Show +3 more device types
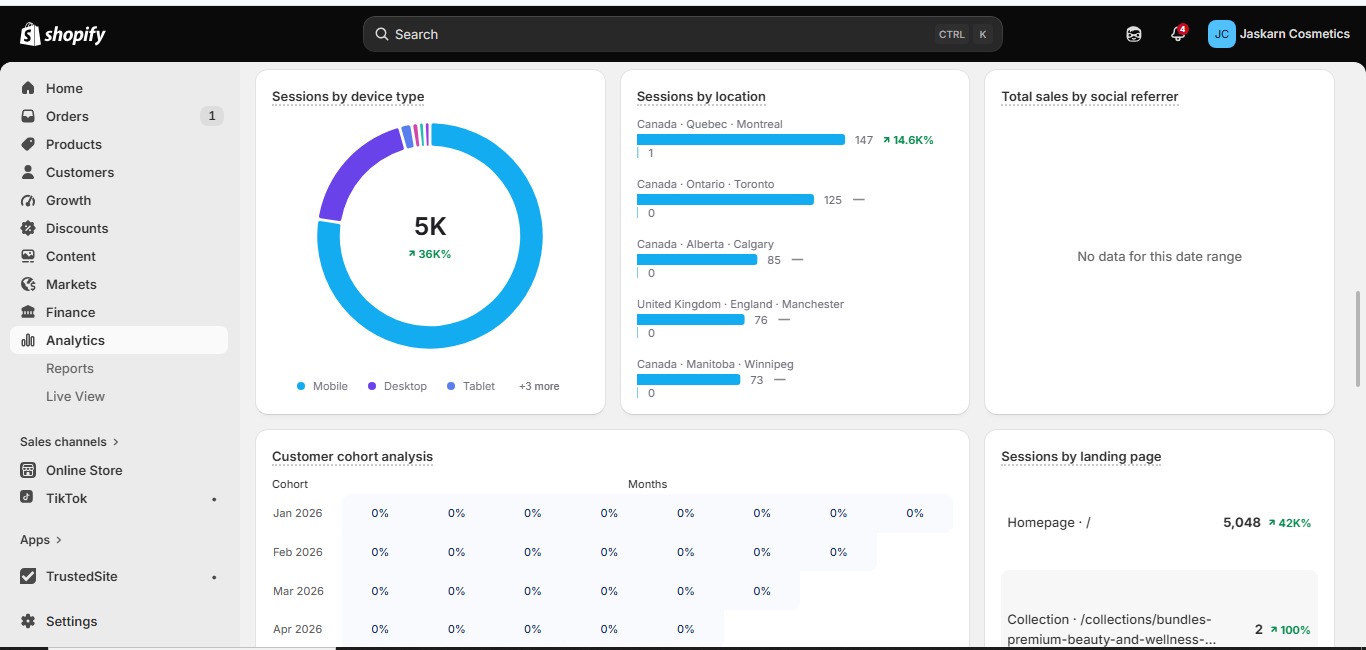The width and height of the screenshot is (1366, 650). [539, 386]
